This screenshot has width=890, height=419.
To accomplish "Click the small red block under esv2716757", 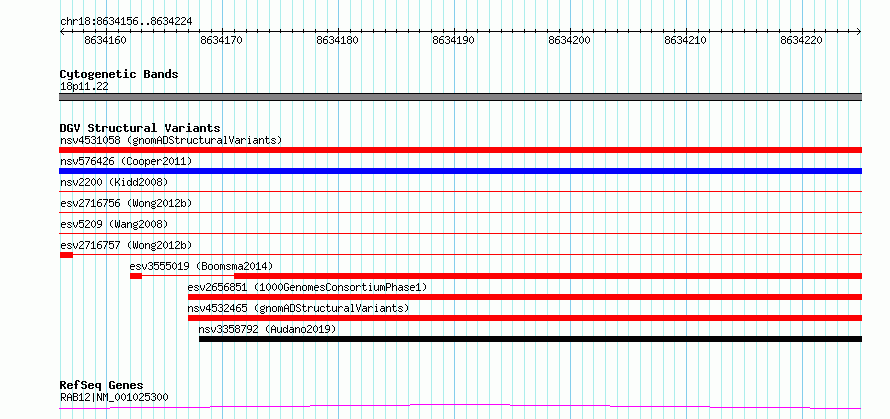I will click(x=66, y=255).
